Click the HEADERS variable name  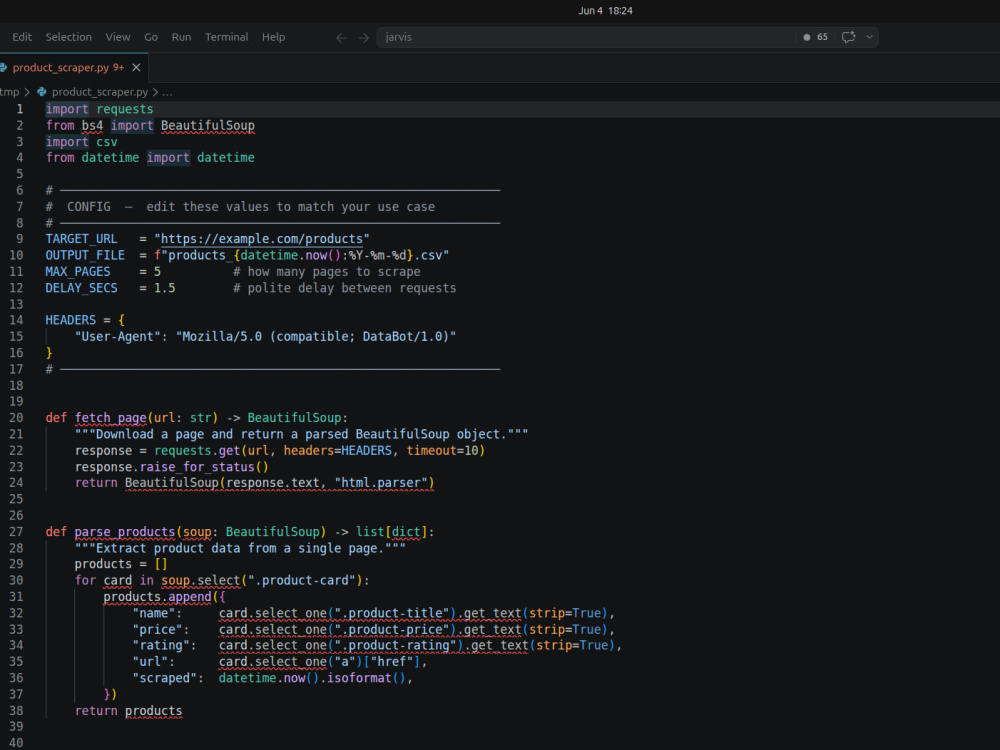(70, 320)
